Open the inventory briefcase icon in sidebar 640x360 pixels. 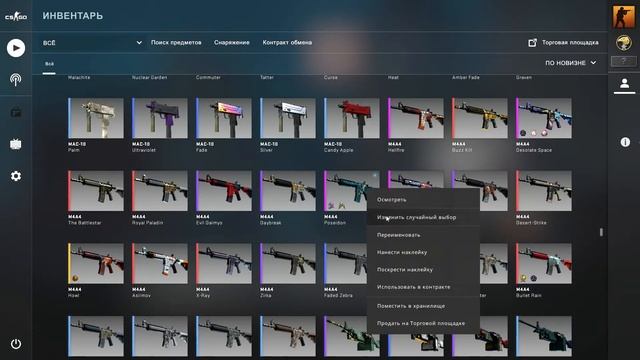pos(16,112)
